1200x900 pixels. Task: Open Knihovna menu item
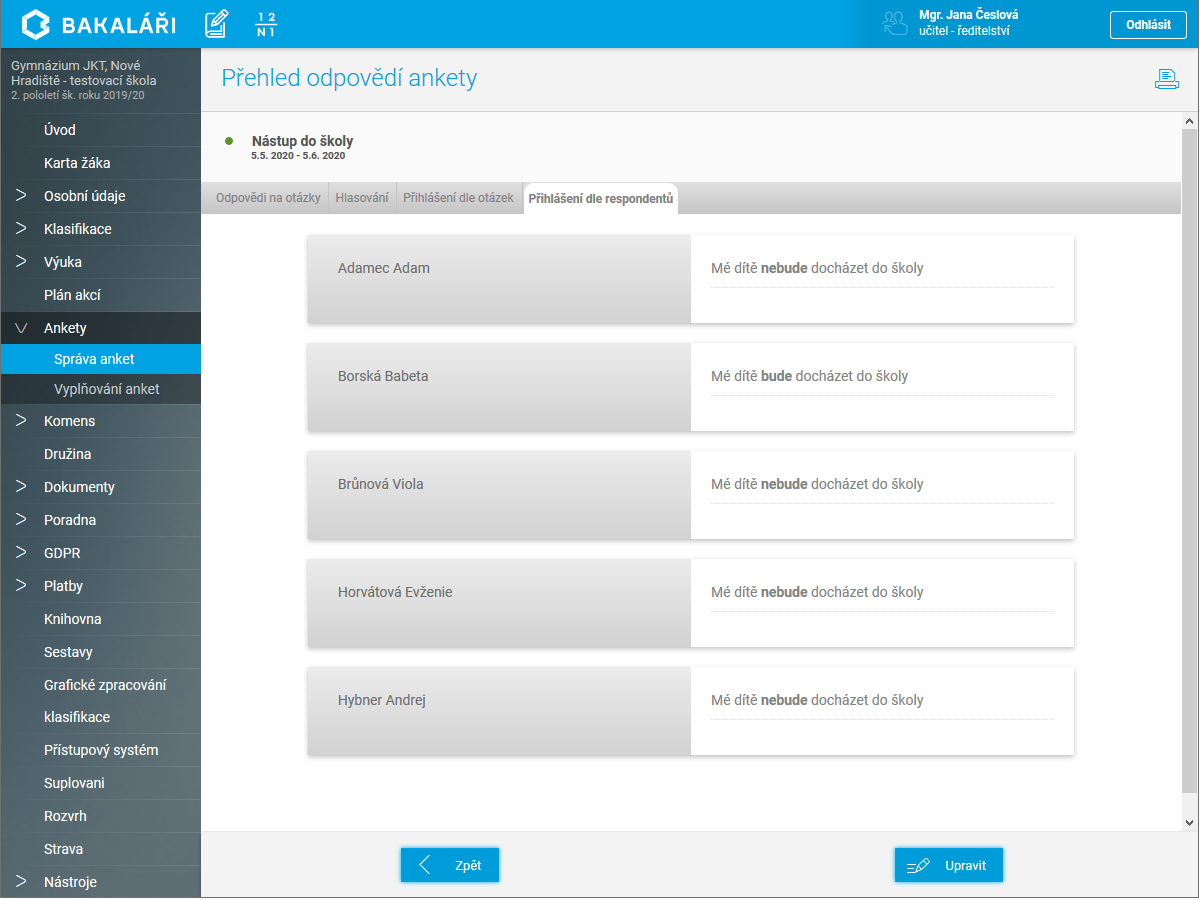click(100, 619)
